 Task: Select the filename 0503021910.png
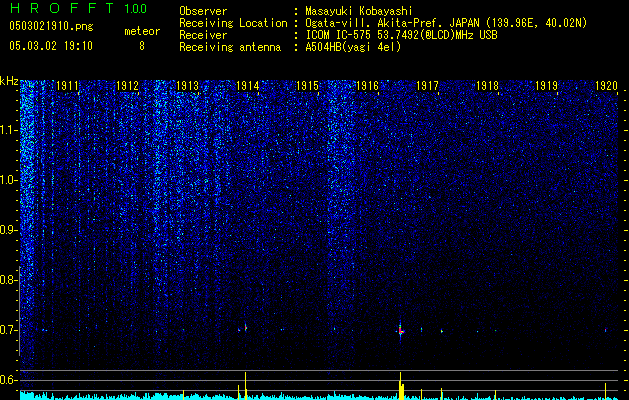51,26
